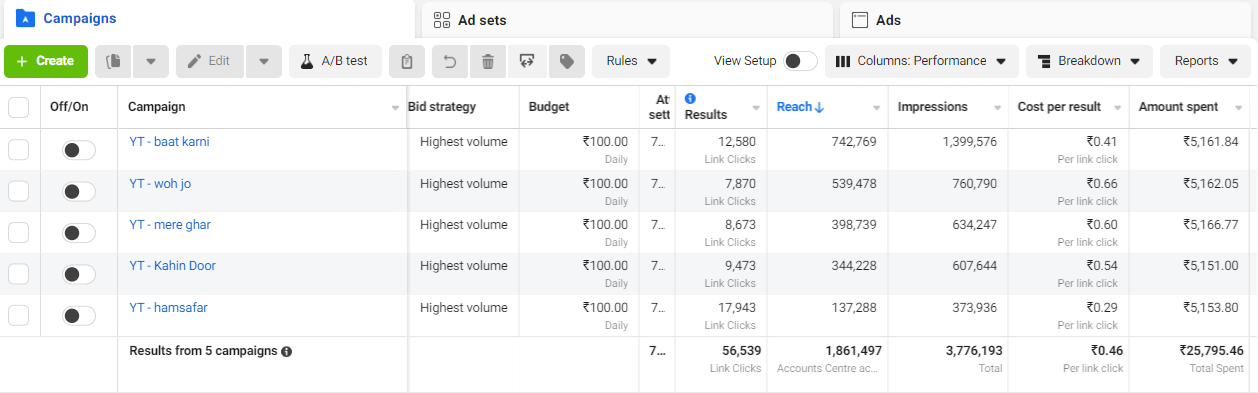1258x393 pixels.
Task: Enable the View Setup toggle
Action: pyautogui.click(x=800, y=61)
